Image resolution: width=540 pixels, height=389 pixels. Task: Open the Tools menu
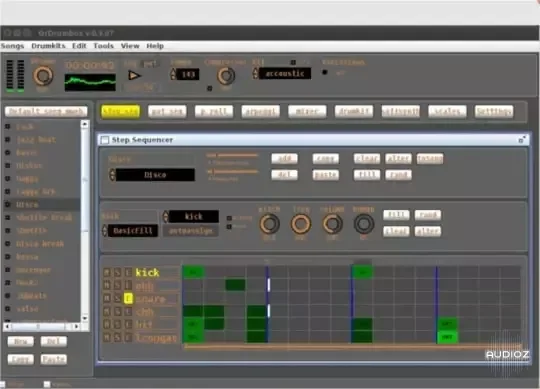103,46
